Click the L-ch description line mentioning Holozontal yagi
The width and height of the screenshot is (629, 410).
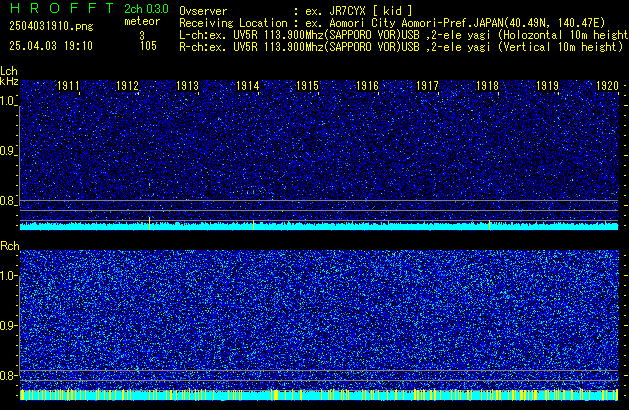pos(404,35)
